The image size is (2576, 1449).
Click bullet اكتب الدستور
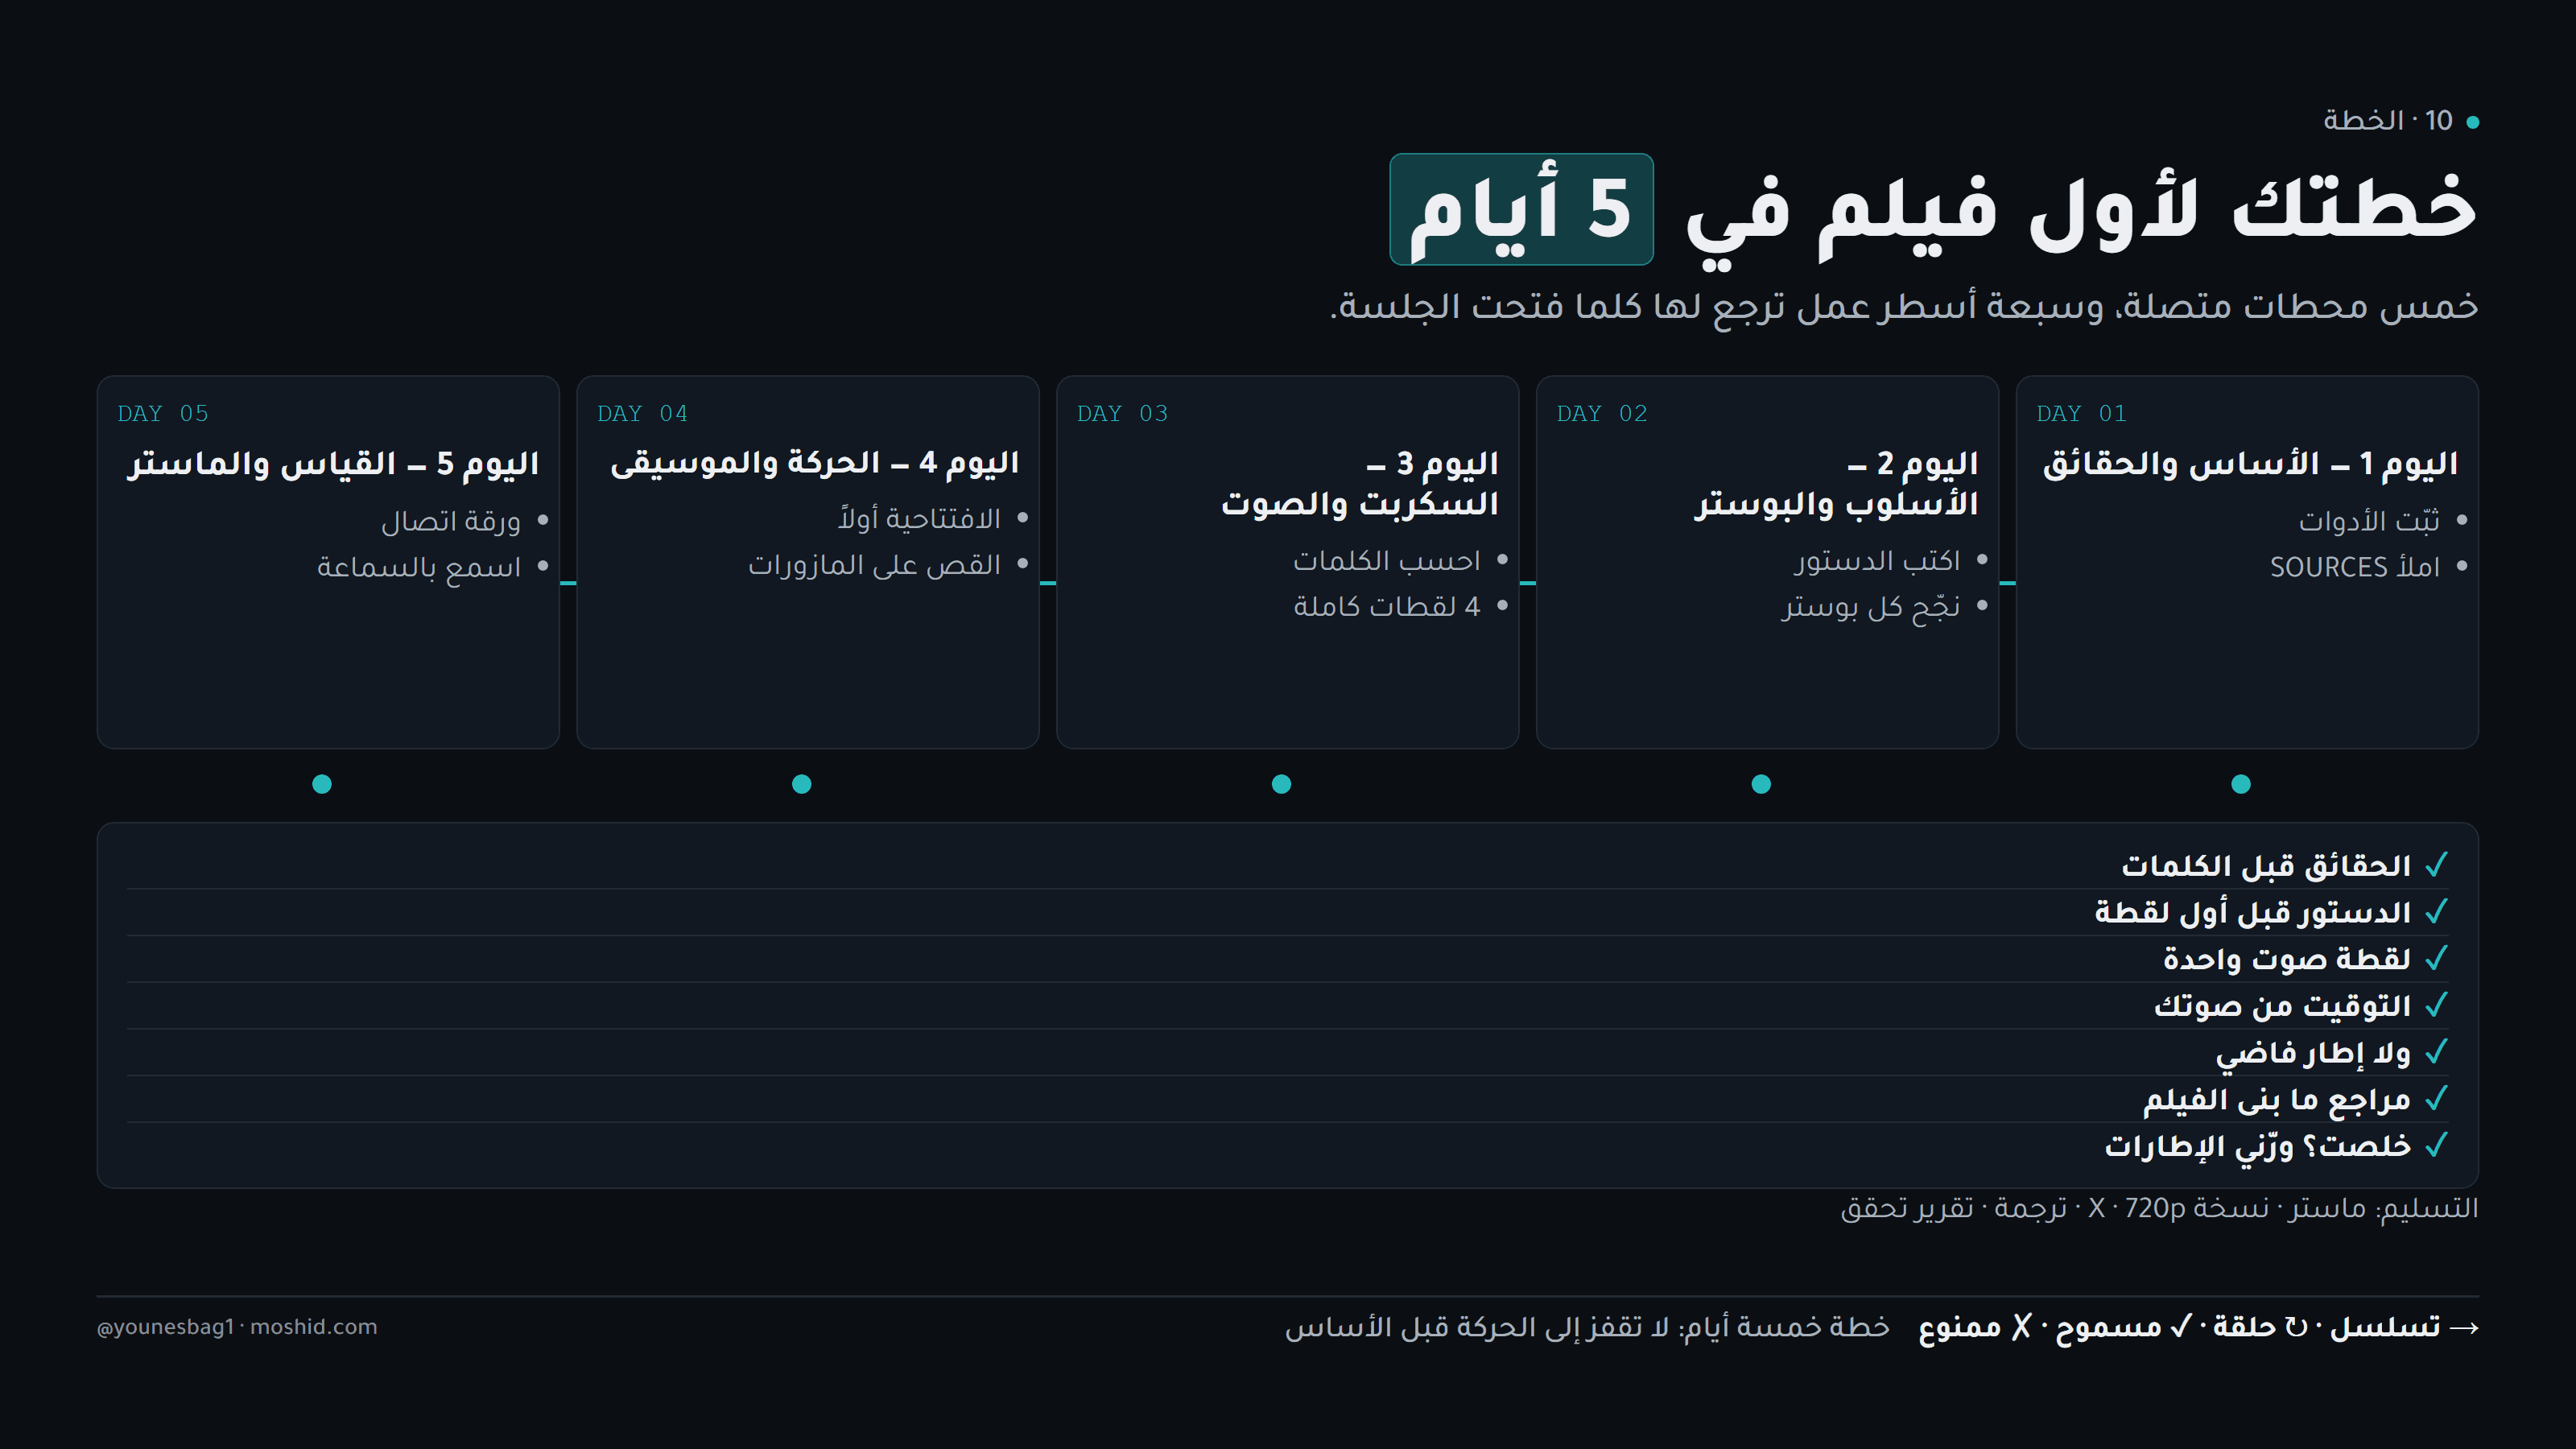1877,561
